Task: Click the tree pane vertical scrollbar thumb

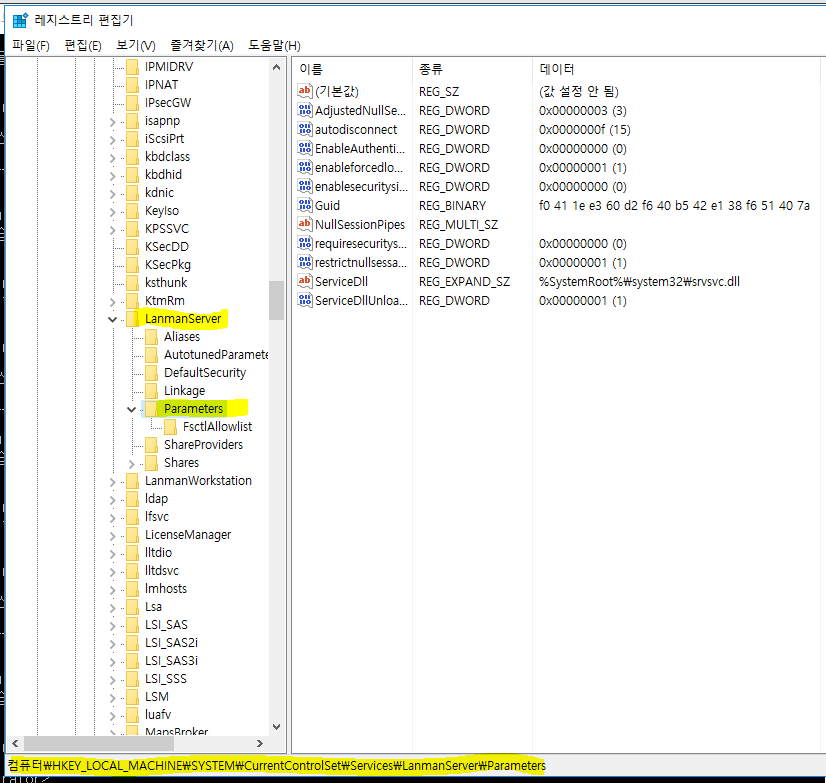Action: 277,300
